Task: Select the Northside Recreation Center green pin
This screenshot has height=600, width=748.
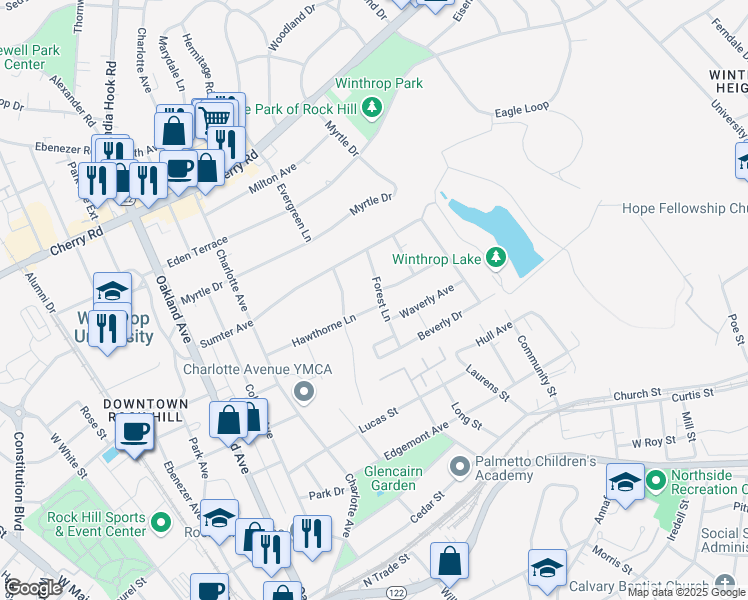Action: 656,481
